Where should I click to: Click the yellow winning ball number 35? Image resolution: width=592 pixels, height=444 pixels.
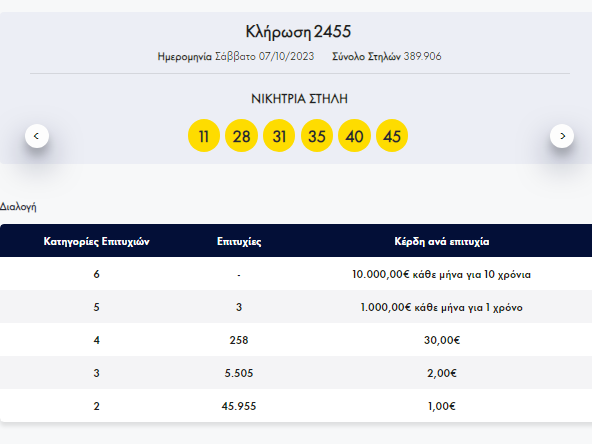pos(317,136)
